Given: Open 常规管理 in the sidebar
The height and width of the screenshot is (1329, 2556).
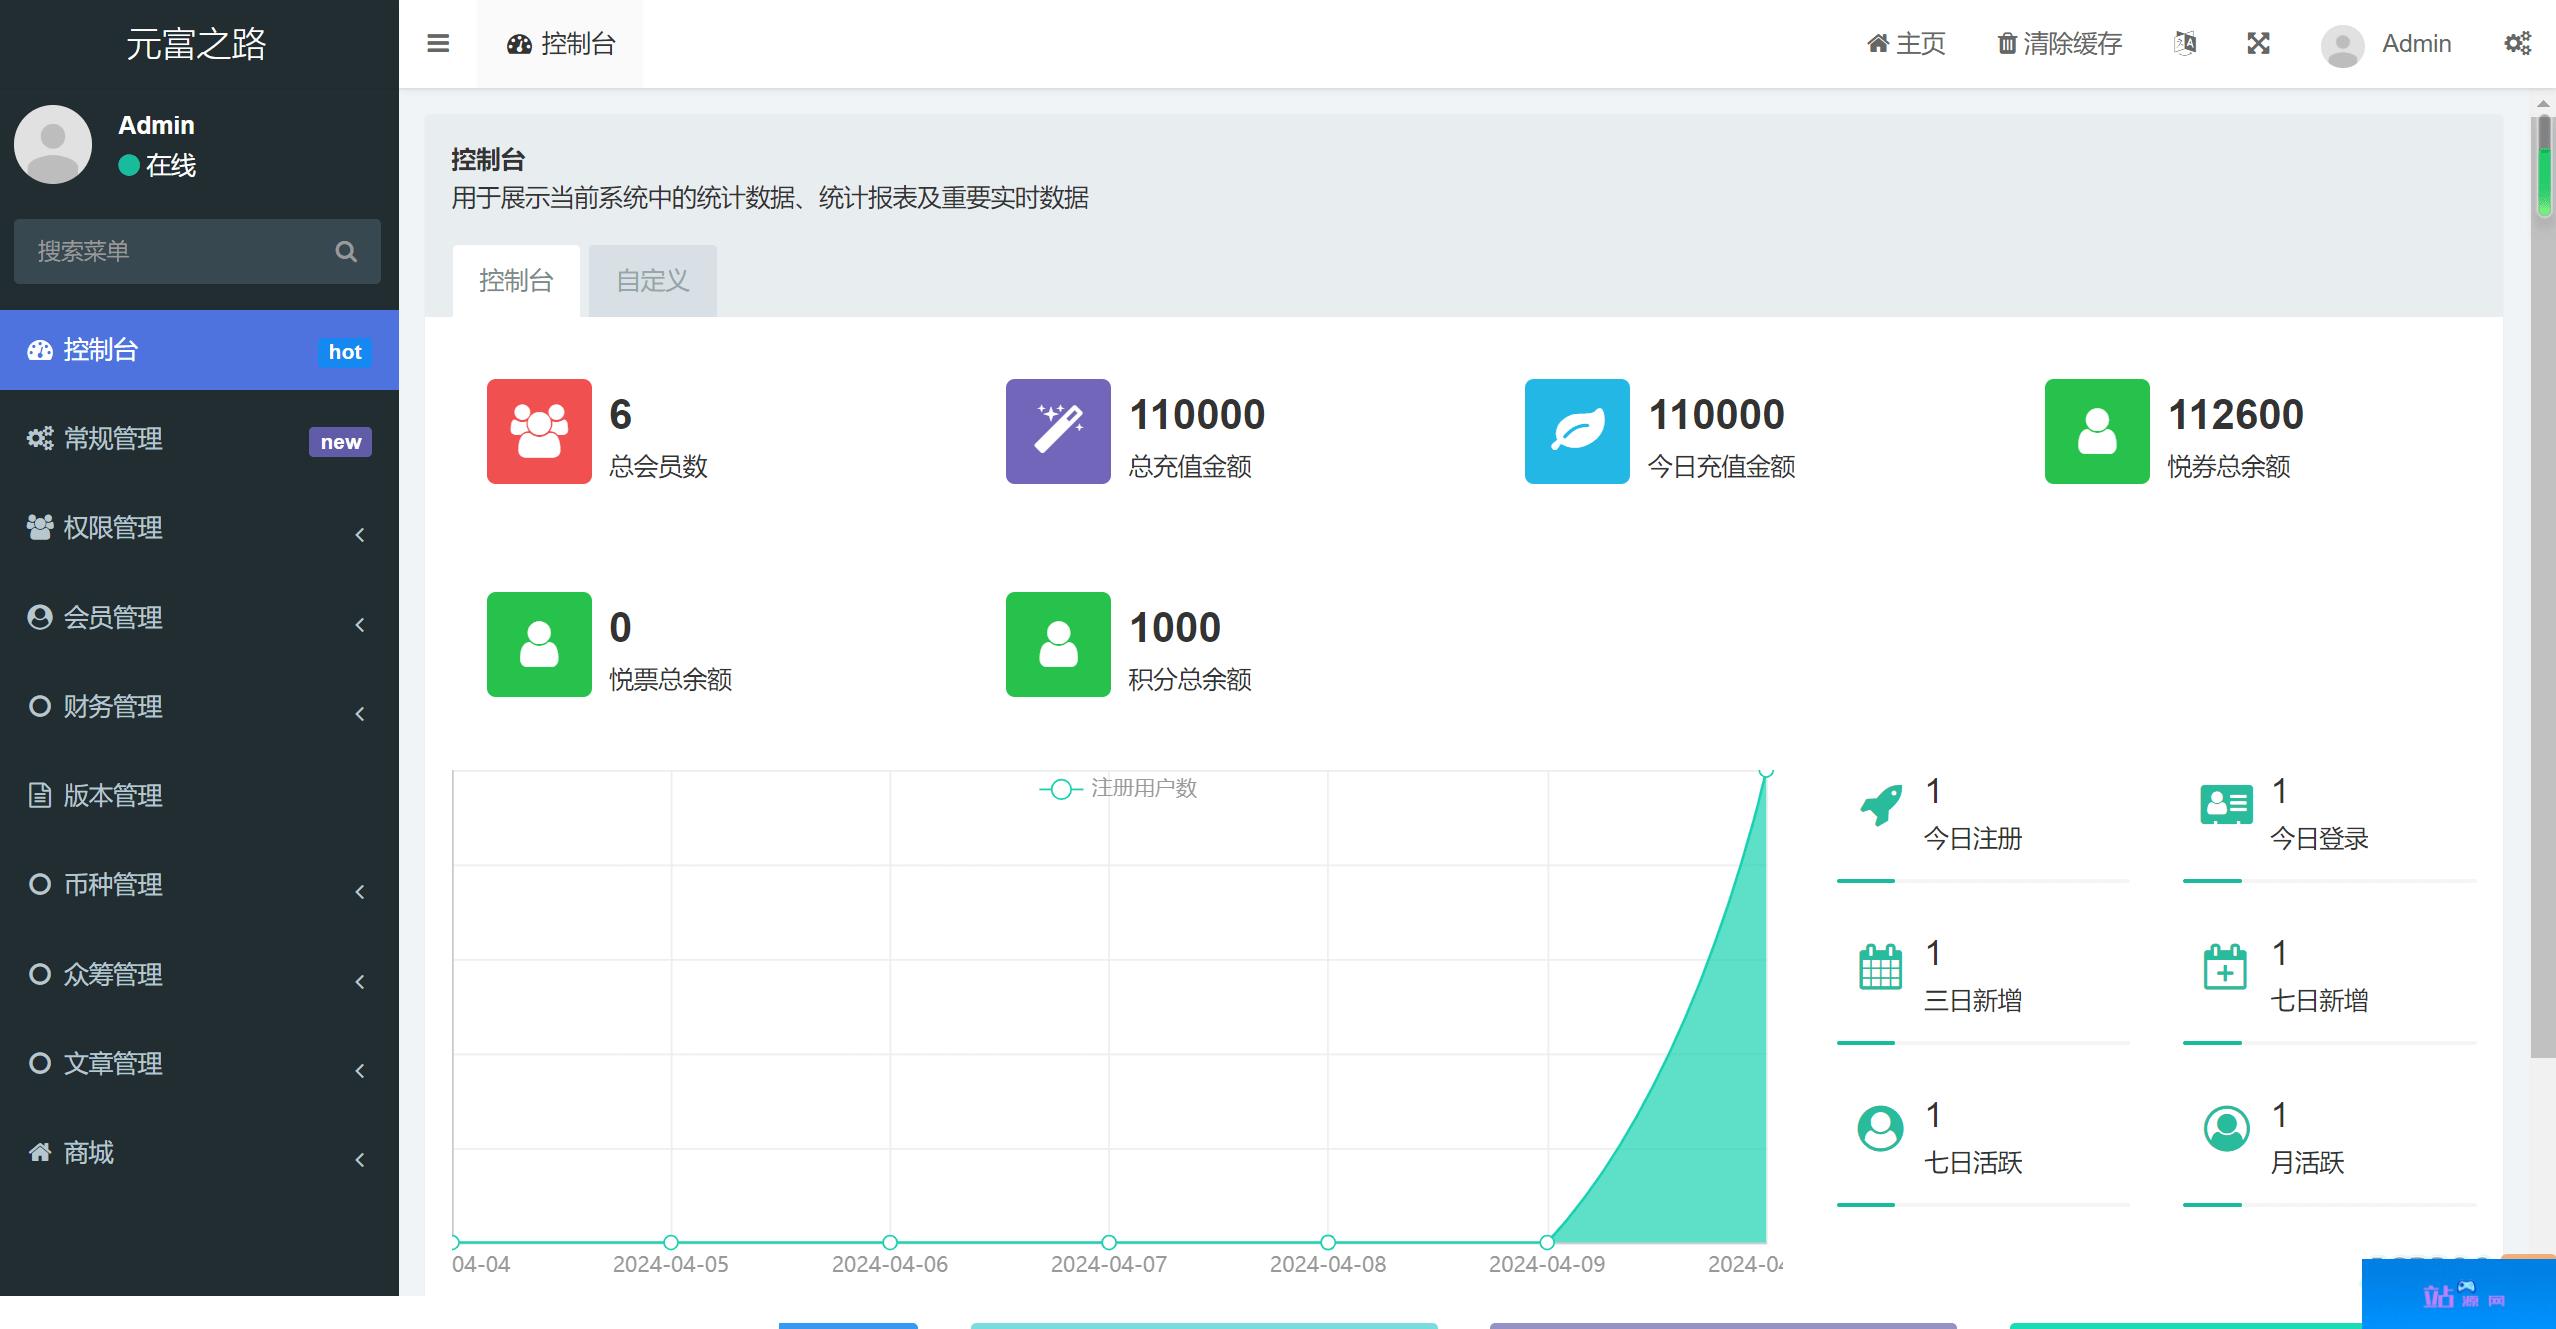Looking at the screenshot, I should [199, 439].
